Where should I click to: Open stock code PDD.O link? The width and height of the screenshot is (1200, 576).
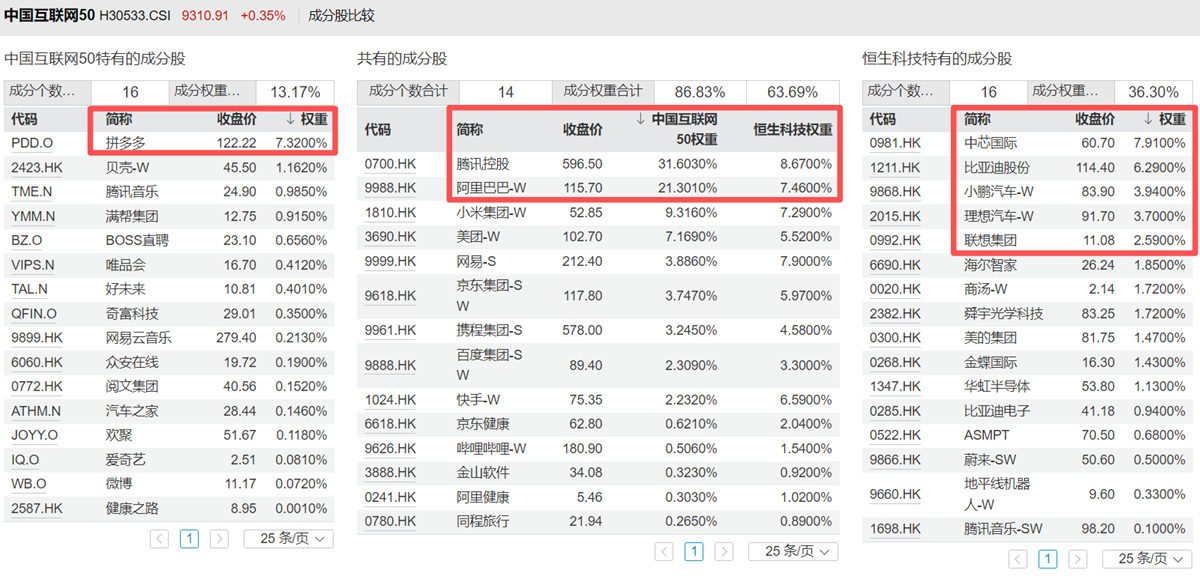[32, 143]
